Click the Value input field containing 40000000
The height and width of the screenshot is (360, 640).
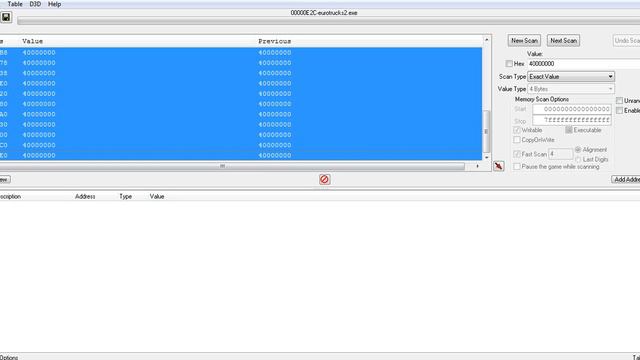pyautogui.click(x=584, y=64)
